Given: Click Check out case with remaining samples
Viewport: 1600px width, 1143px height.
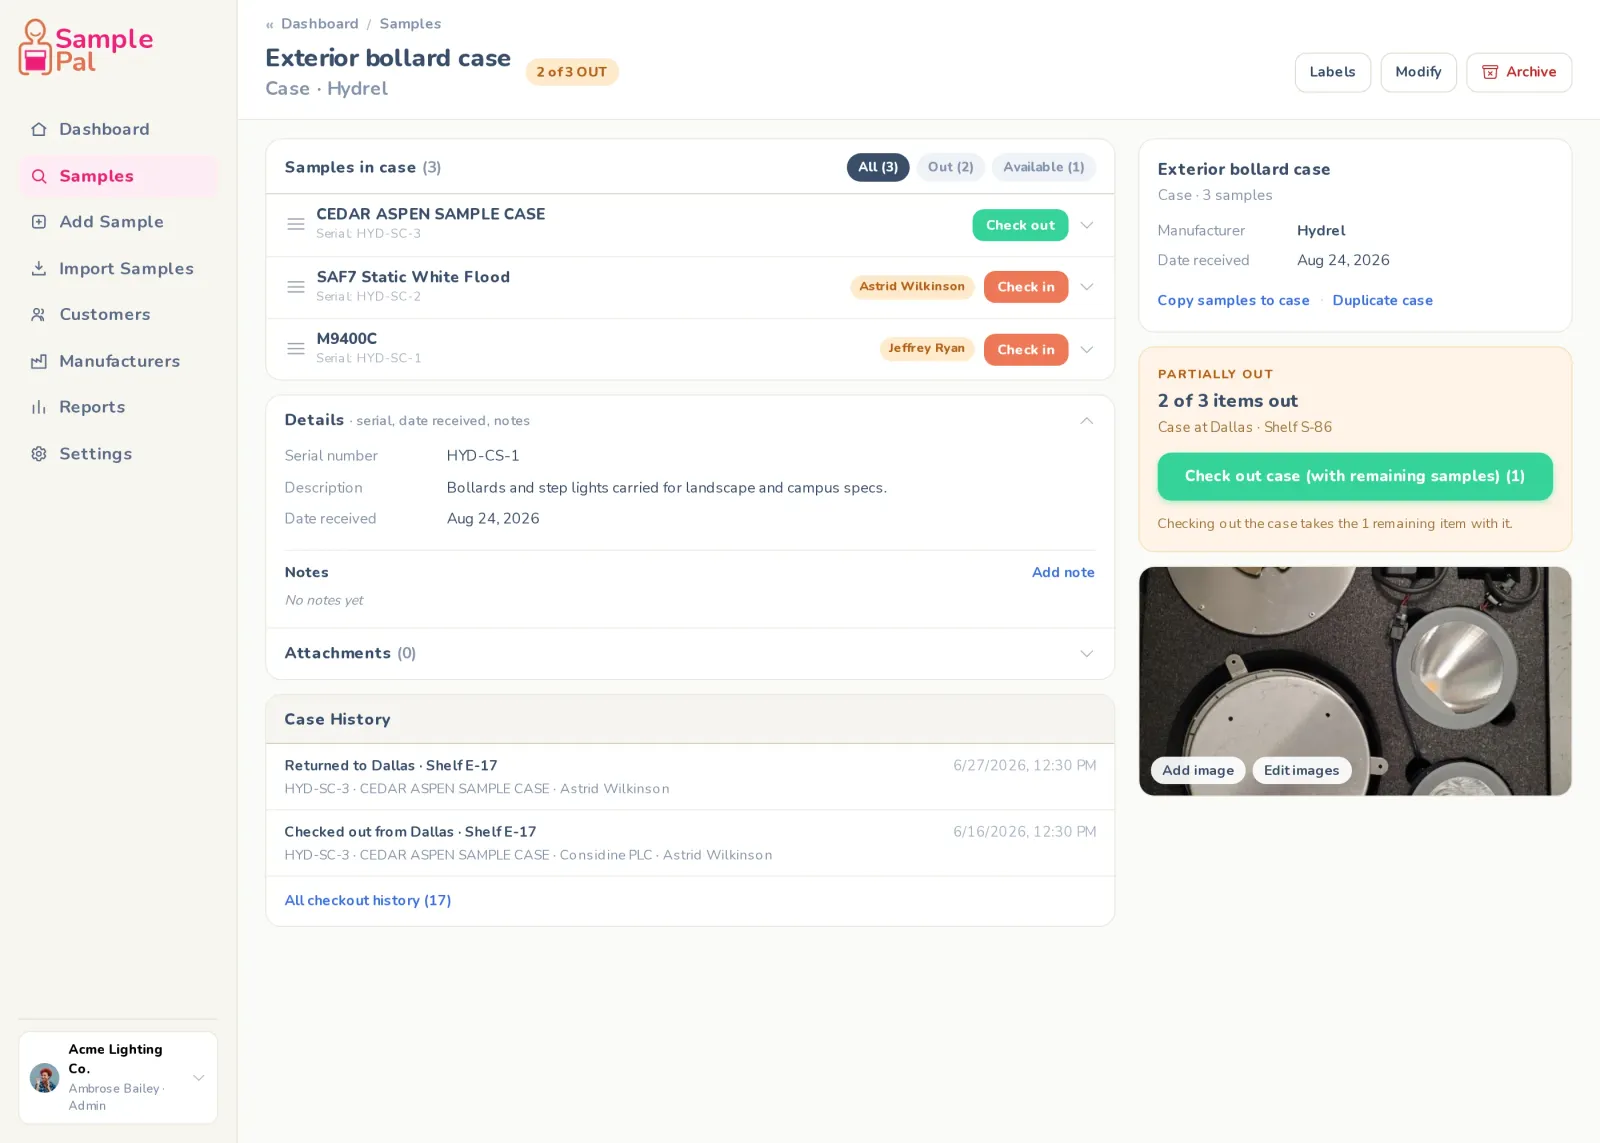Looking at the screenshot, I should (1355, 476).
